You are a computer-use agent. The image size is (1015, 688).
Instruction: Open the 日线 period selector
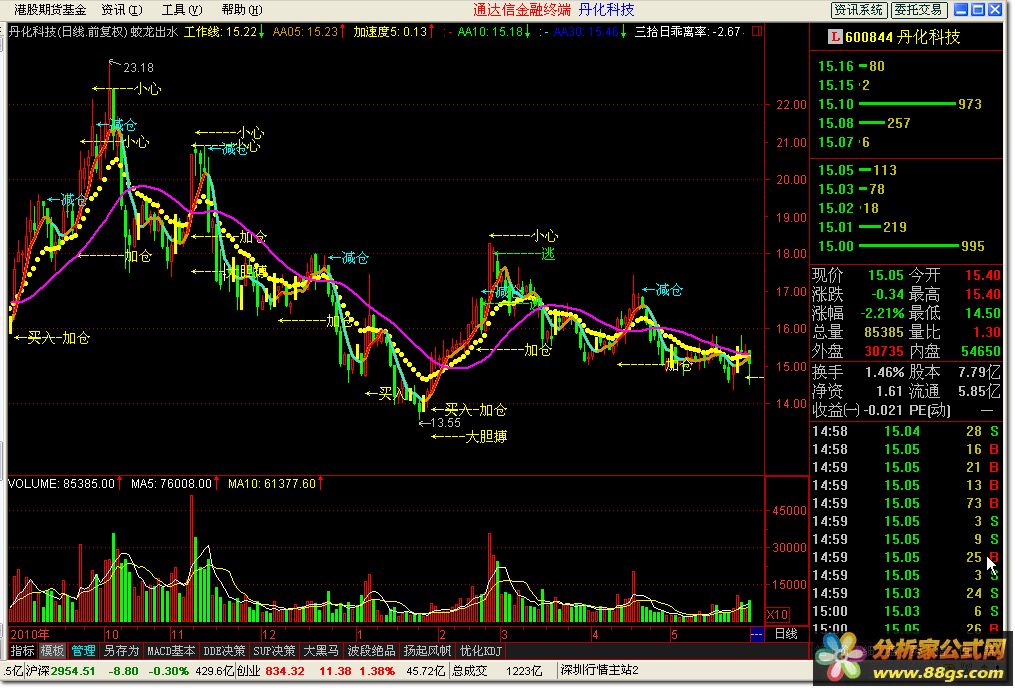[x=786, y=635]
